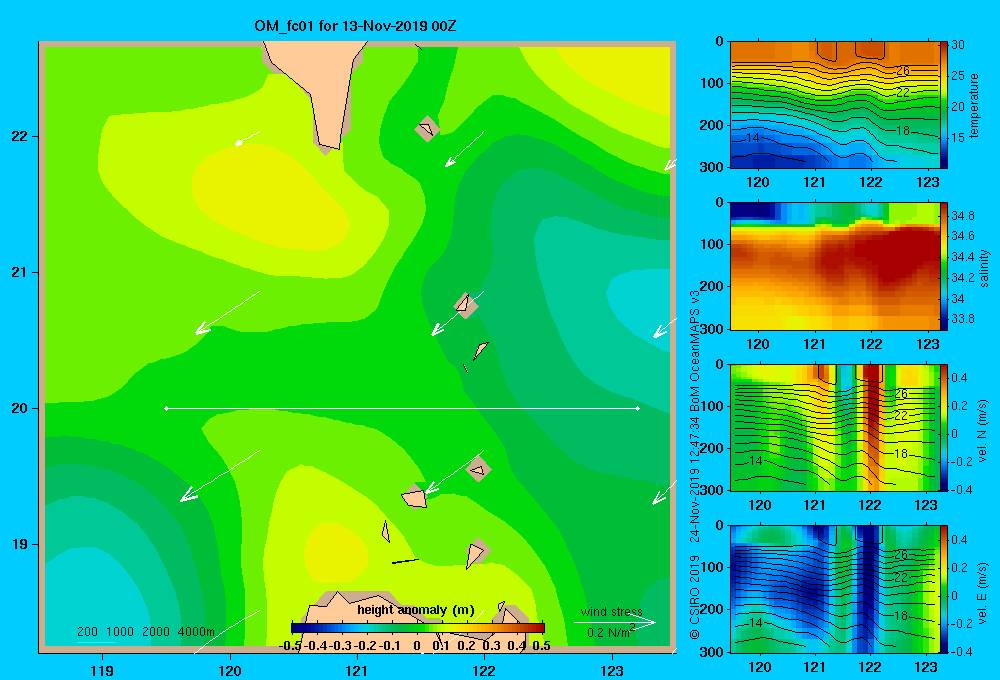Click the temperature color scale bar

[x=943, y=105]
